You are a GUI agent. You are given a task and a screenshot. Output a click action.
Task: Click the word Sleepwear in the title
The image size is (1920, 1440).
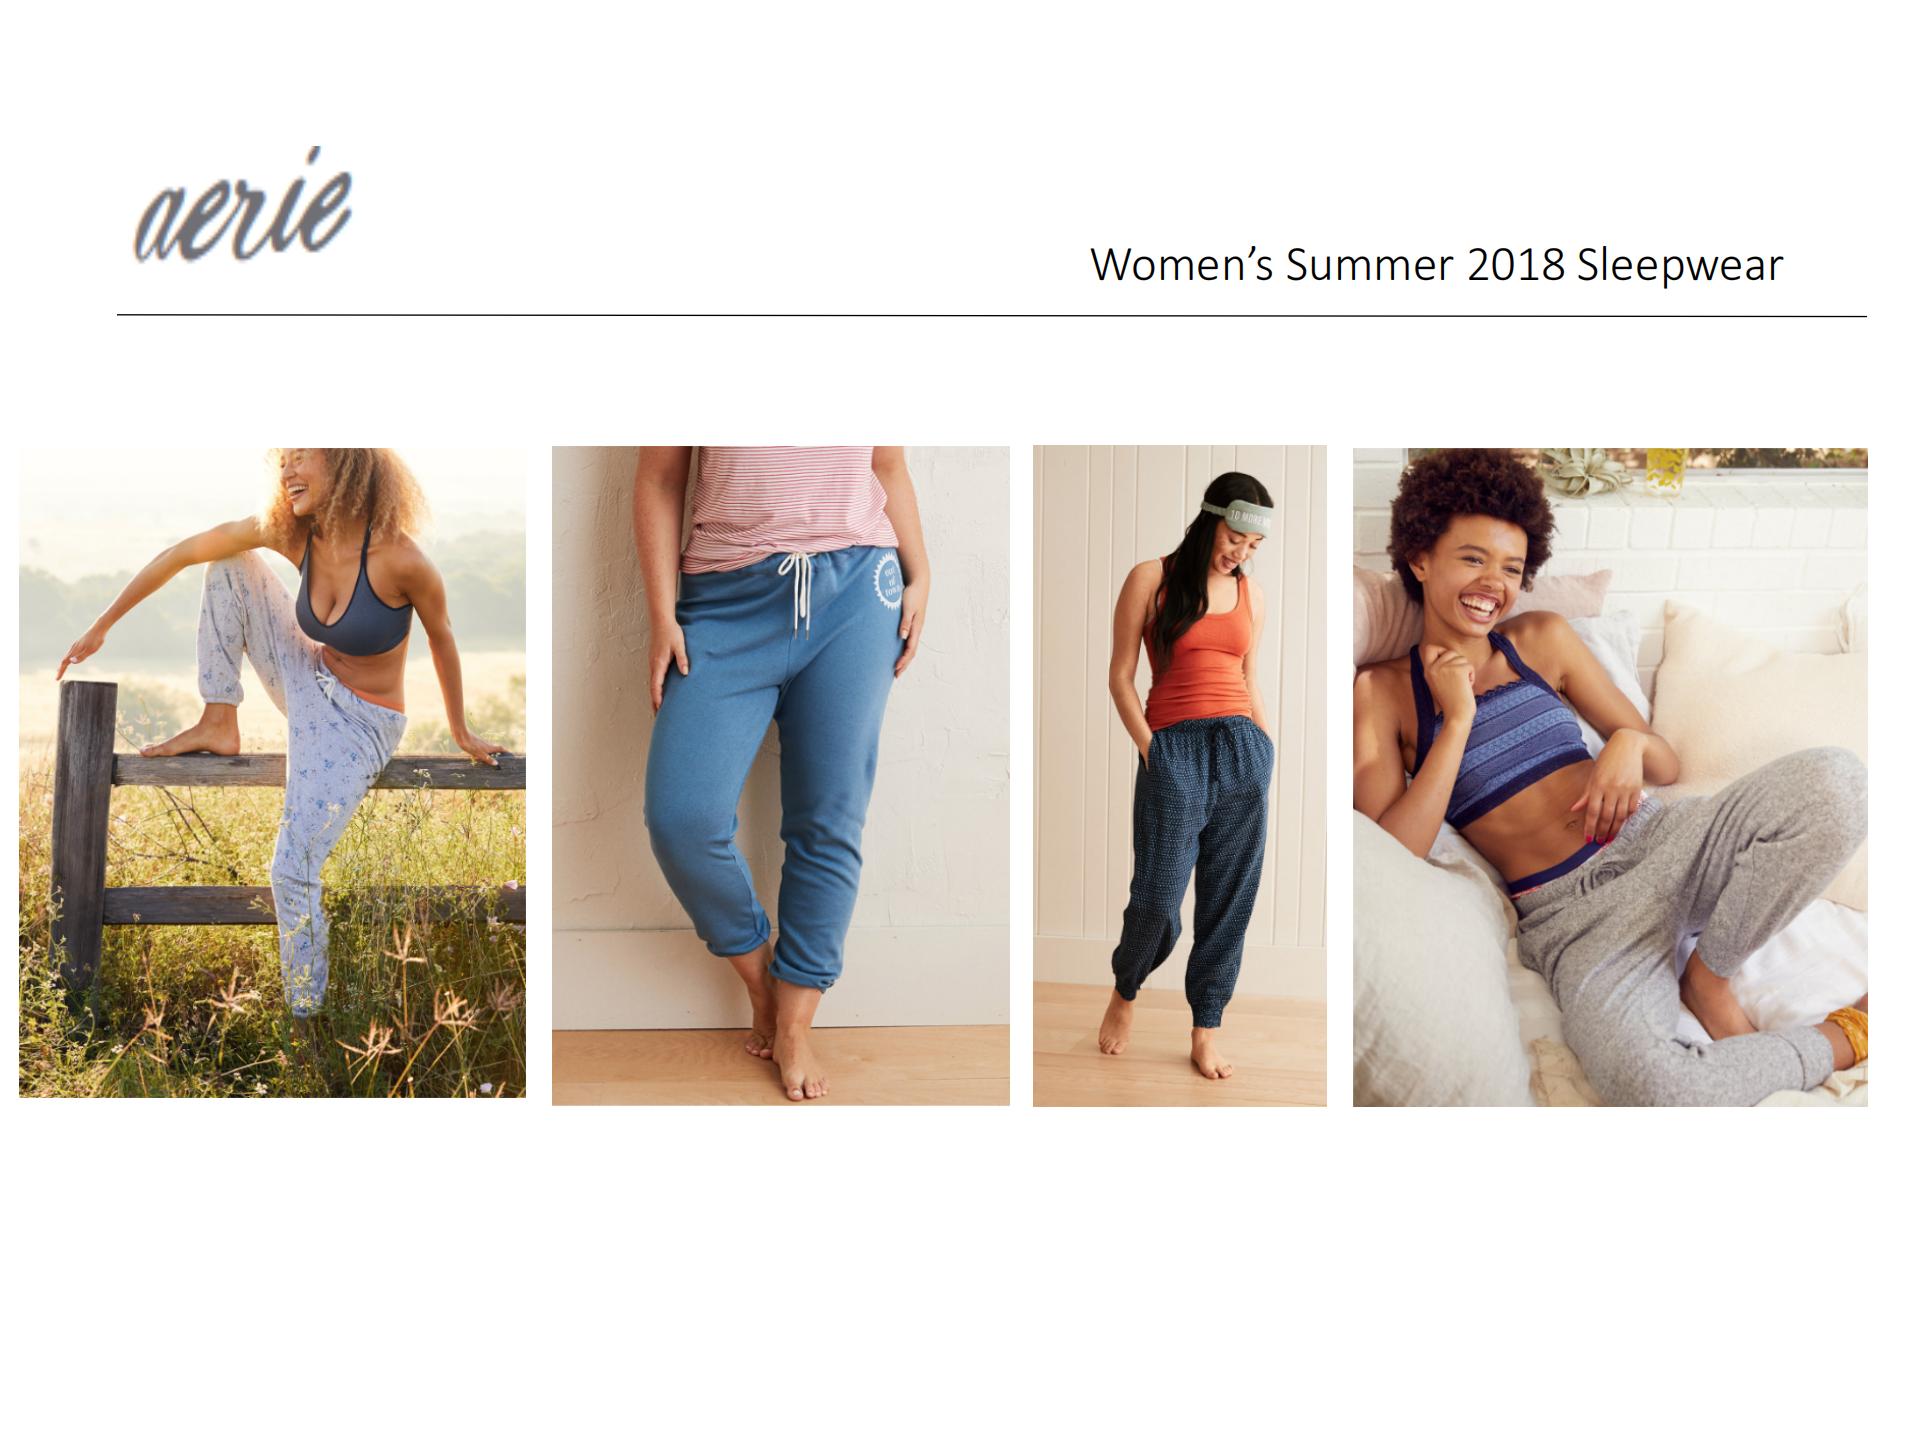[x=1680, y=266]
